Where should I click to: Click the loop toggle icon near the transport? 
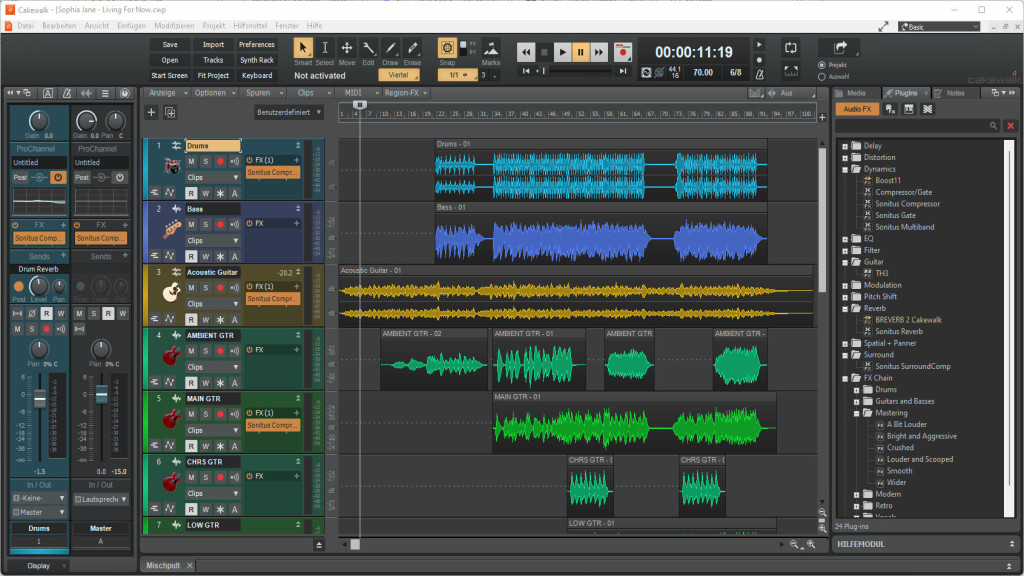(x=791, y=48)
